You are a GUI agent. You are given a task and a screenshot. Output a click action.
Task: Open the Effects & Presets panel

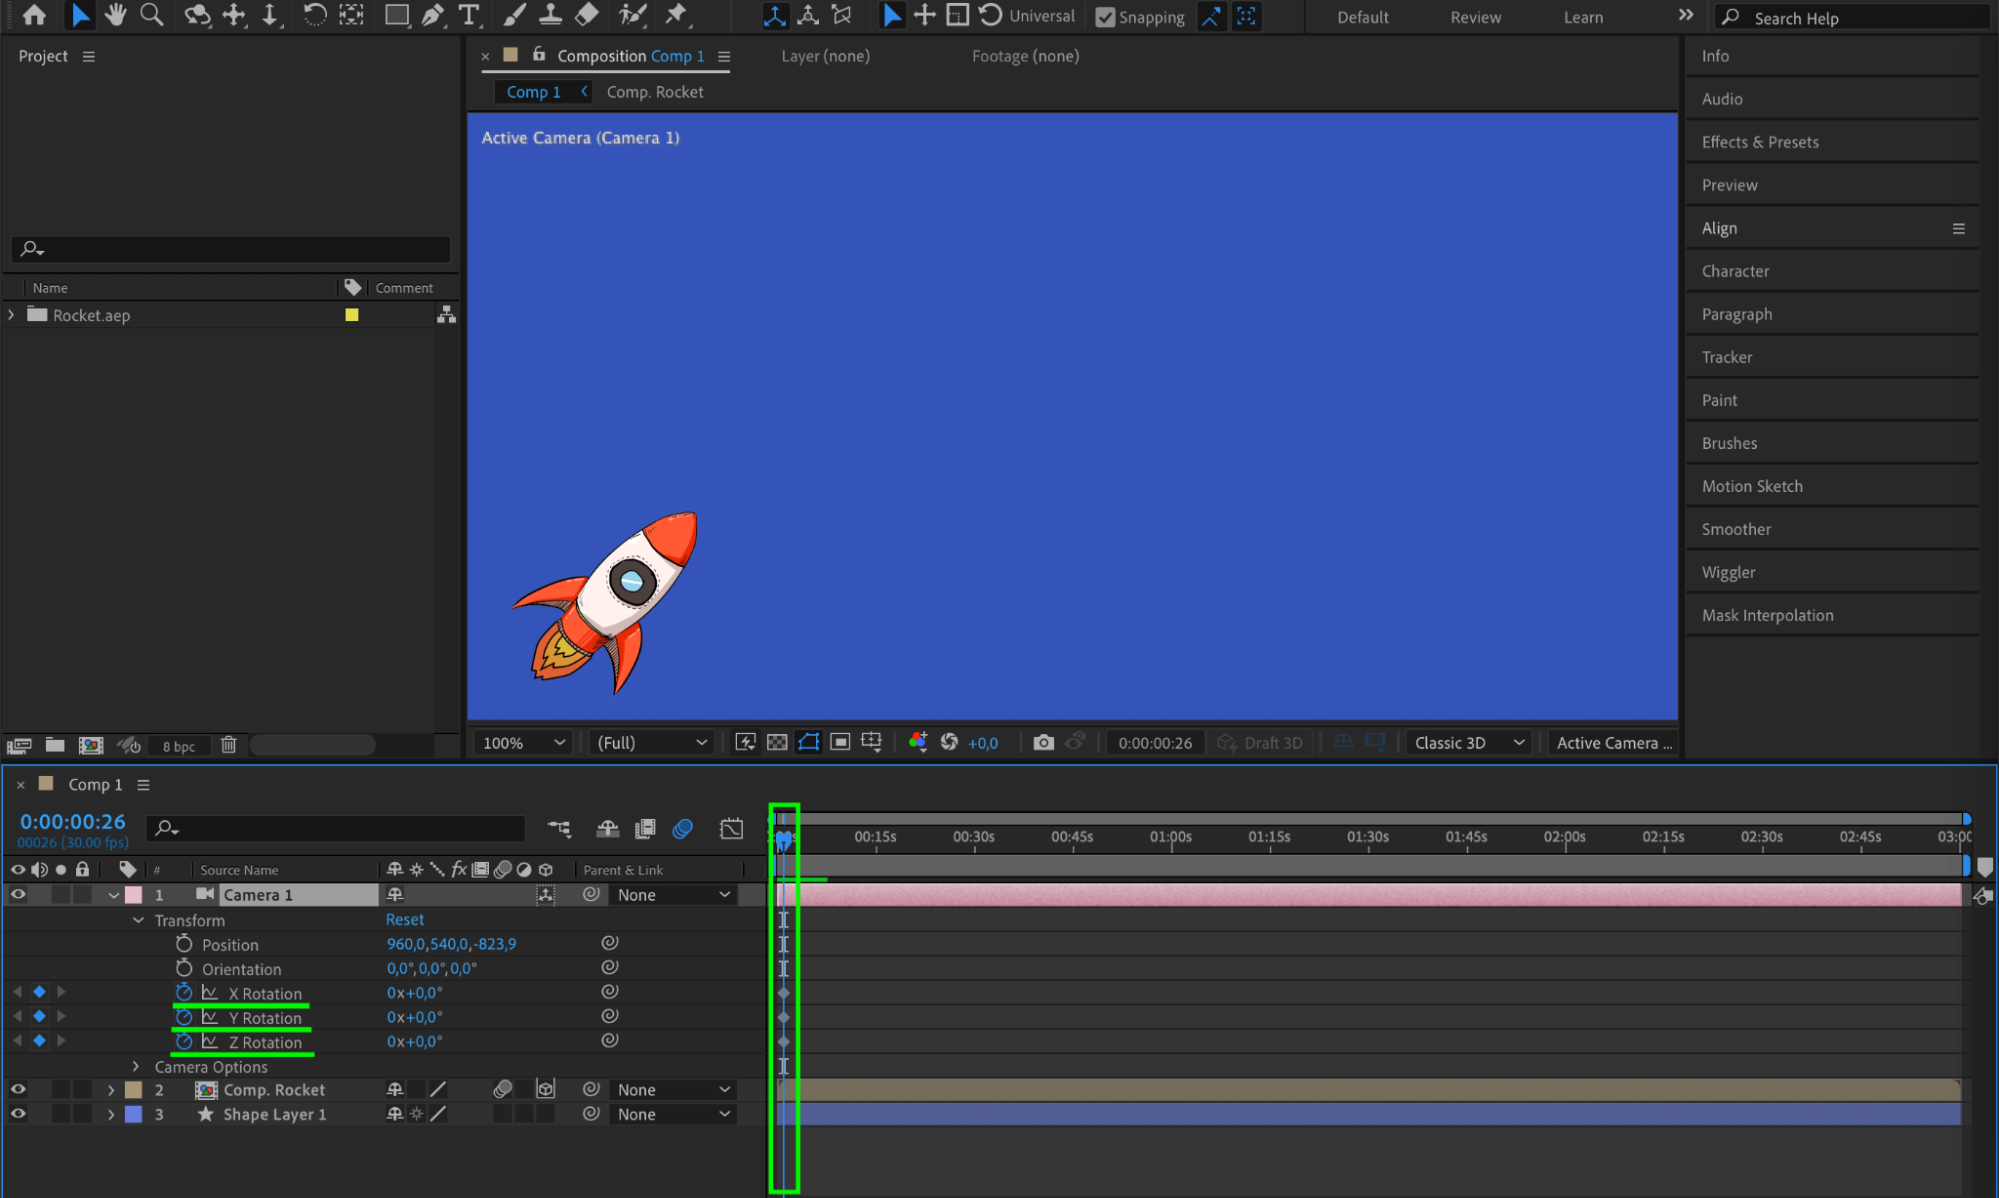pyautogui.click(x=1760, y=142)
